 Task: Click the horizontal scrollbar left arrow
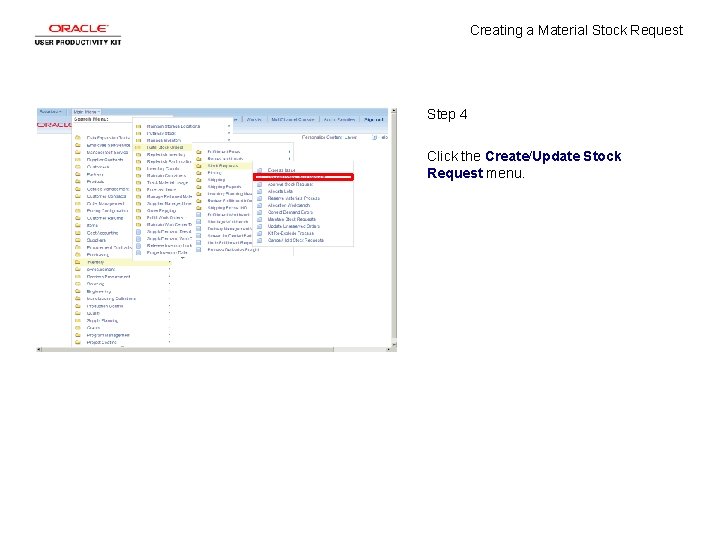[39, 349]
